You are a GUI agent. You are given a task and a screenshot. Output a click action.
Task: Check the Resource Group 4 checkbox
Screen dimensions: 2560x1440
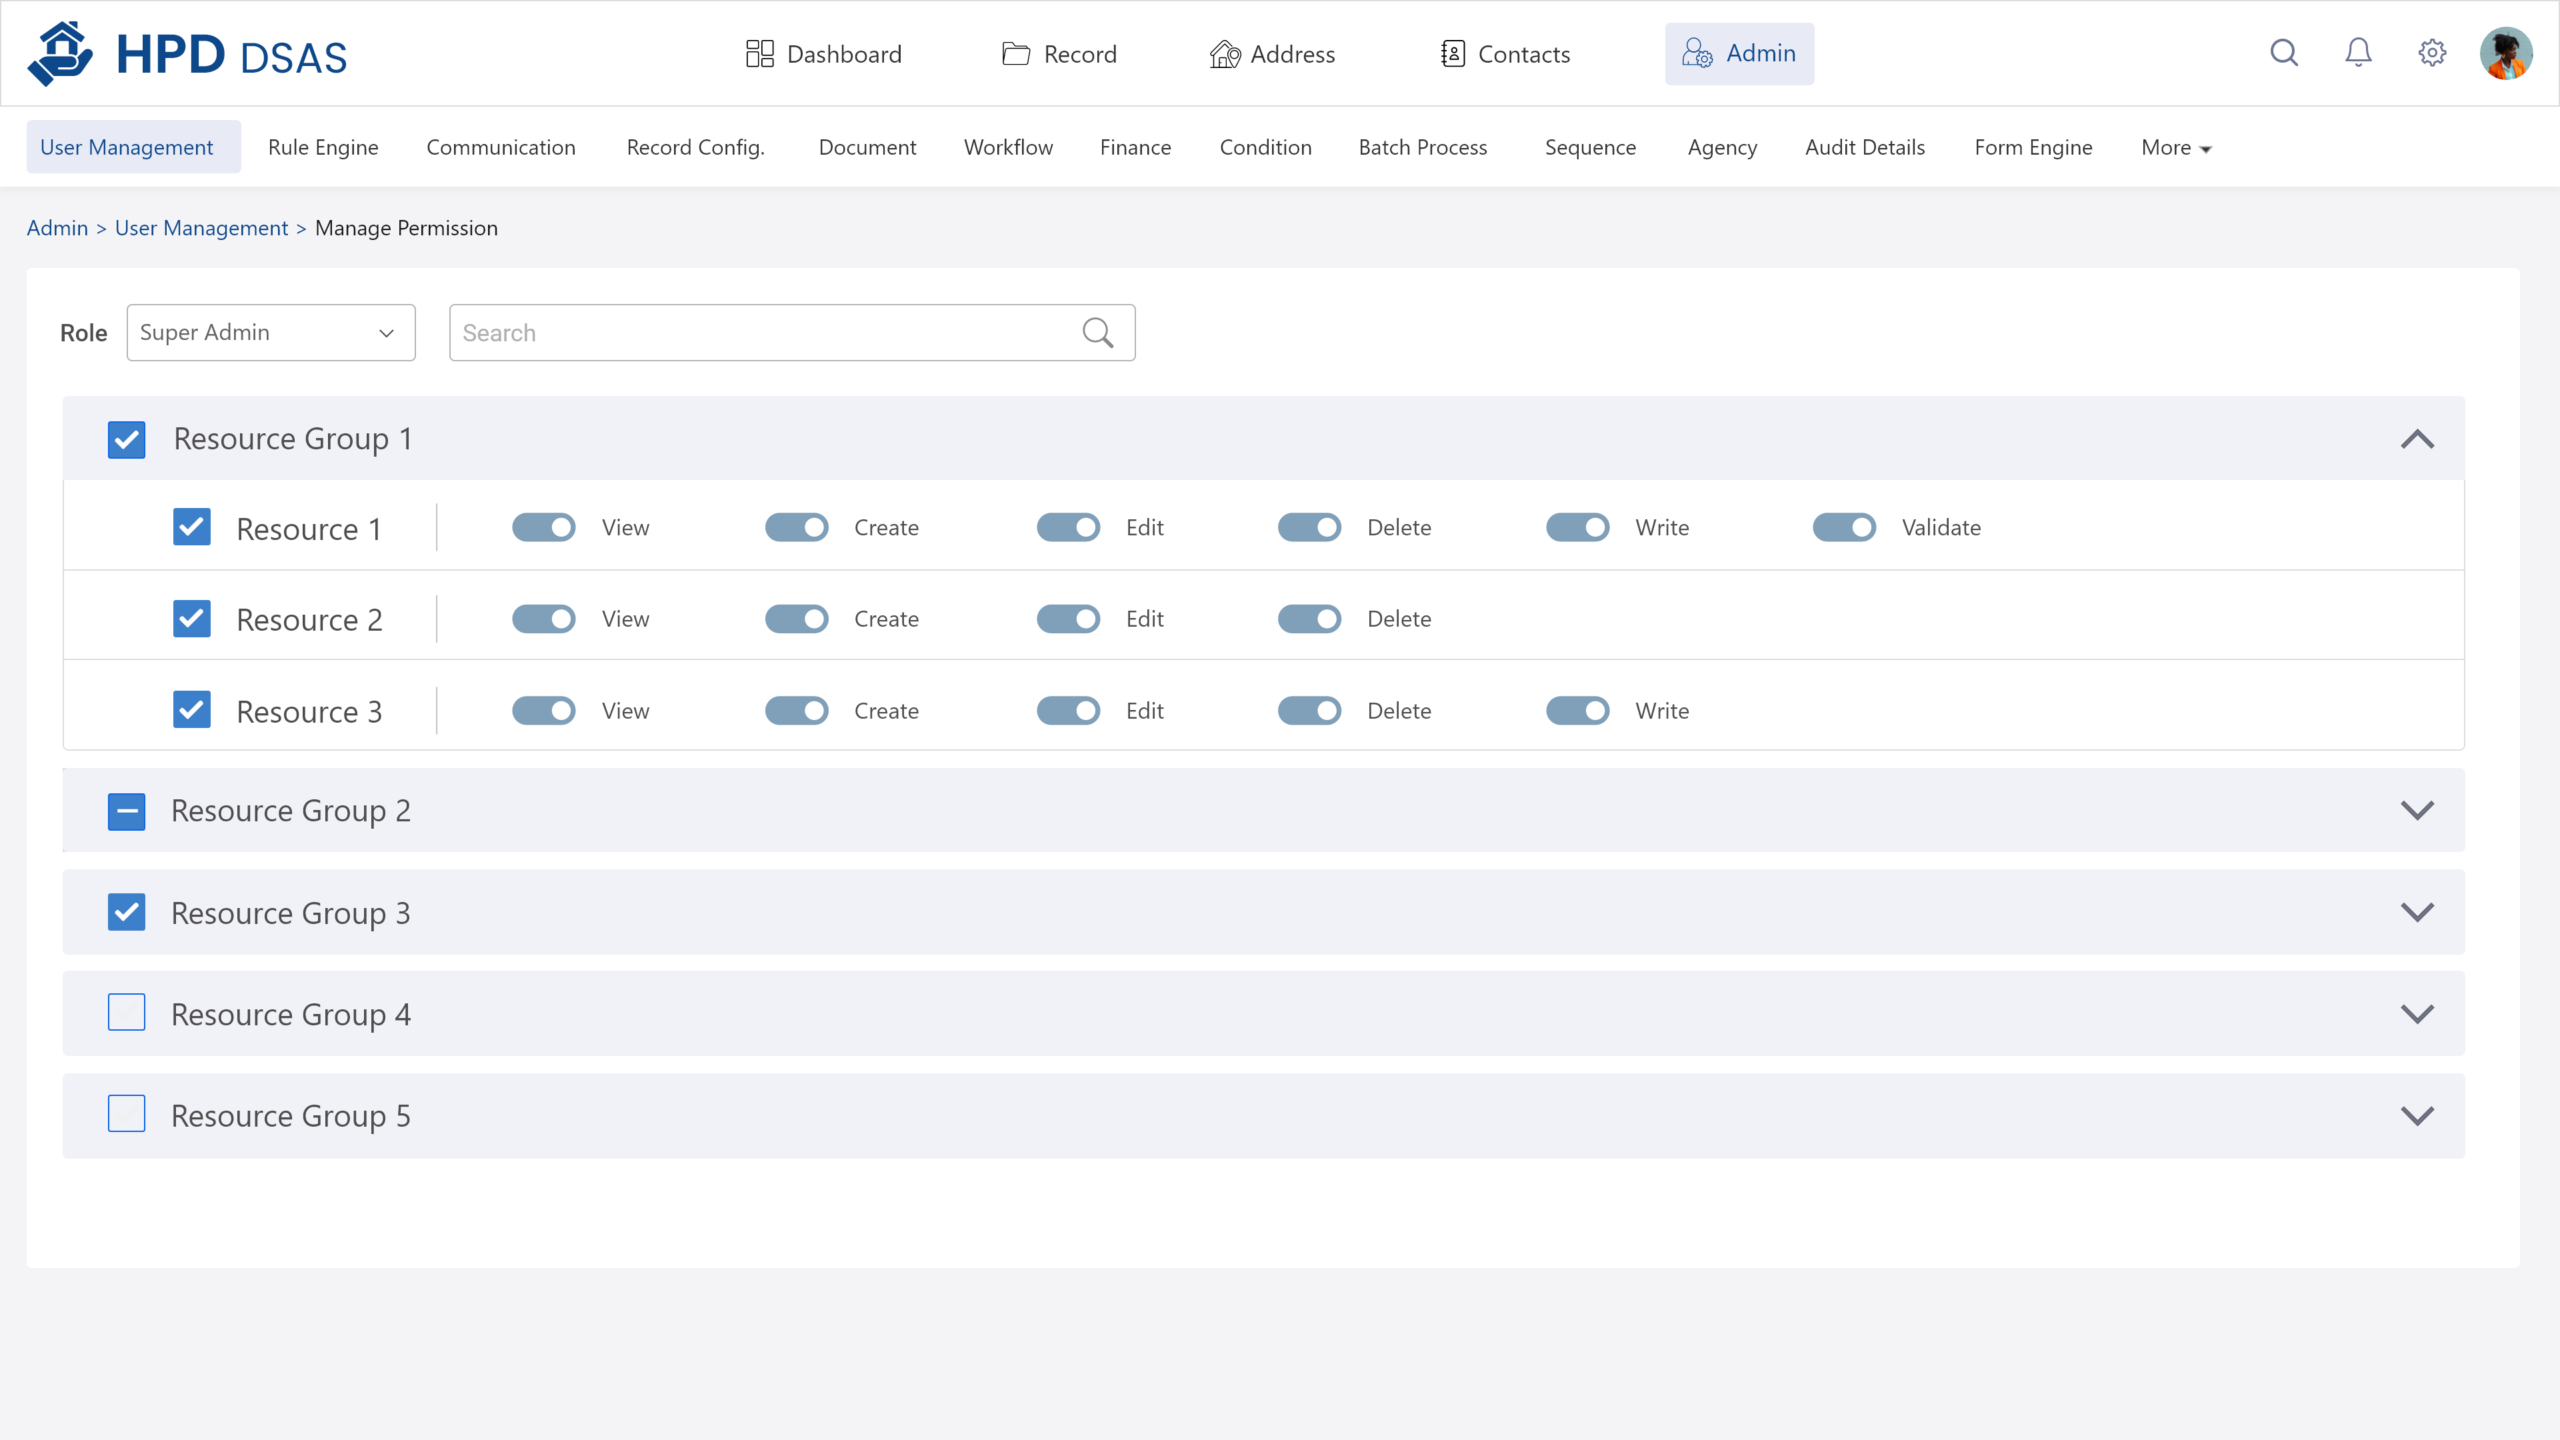126,1012
